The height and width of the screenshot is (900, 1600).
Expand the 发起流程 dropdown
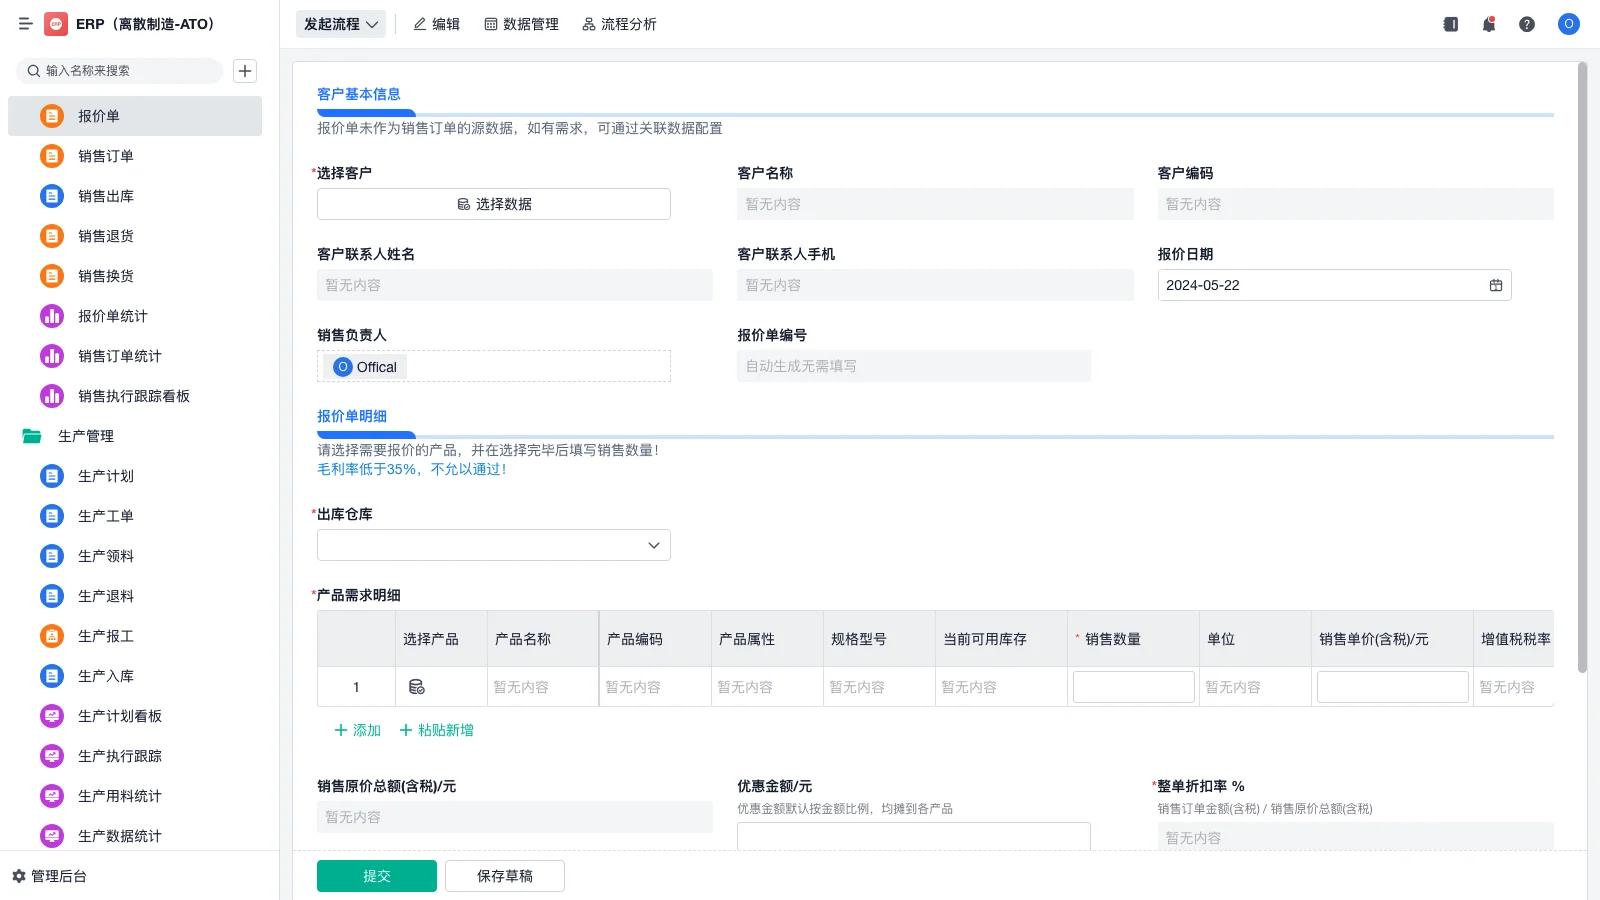click(x=341, y=24)
